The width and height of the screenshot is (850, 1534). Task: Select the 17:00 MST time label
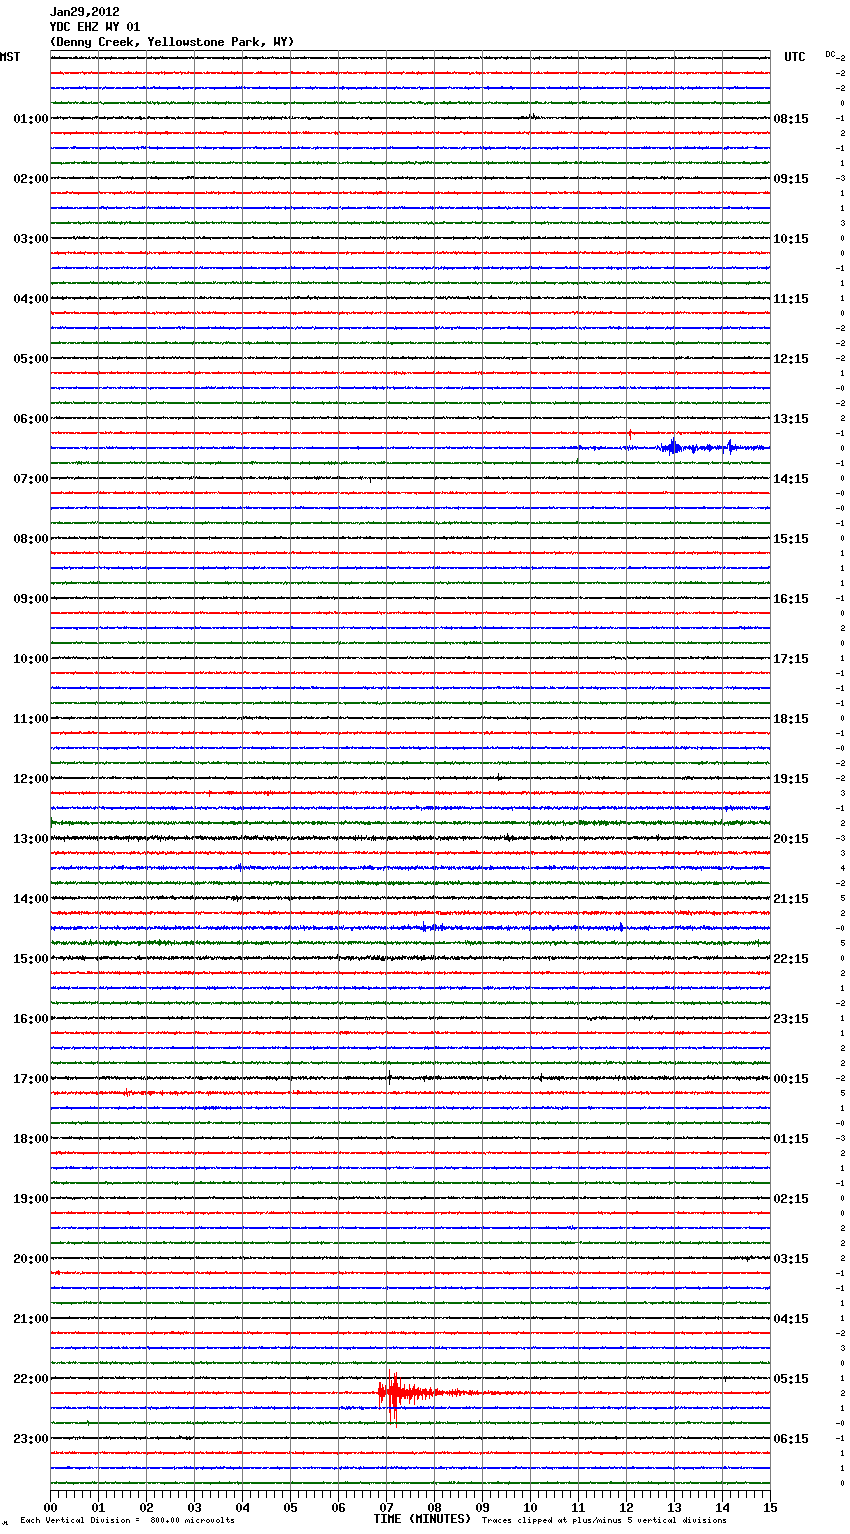31,1079
